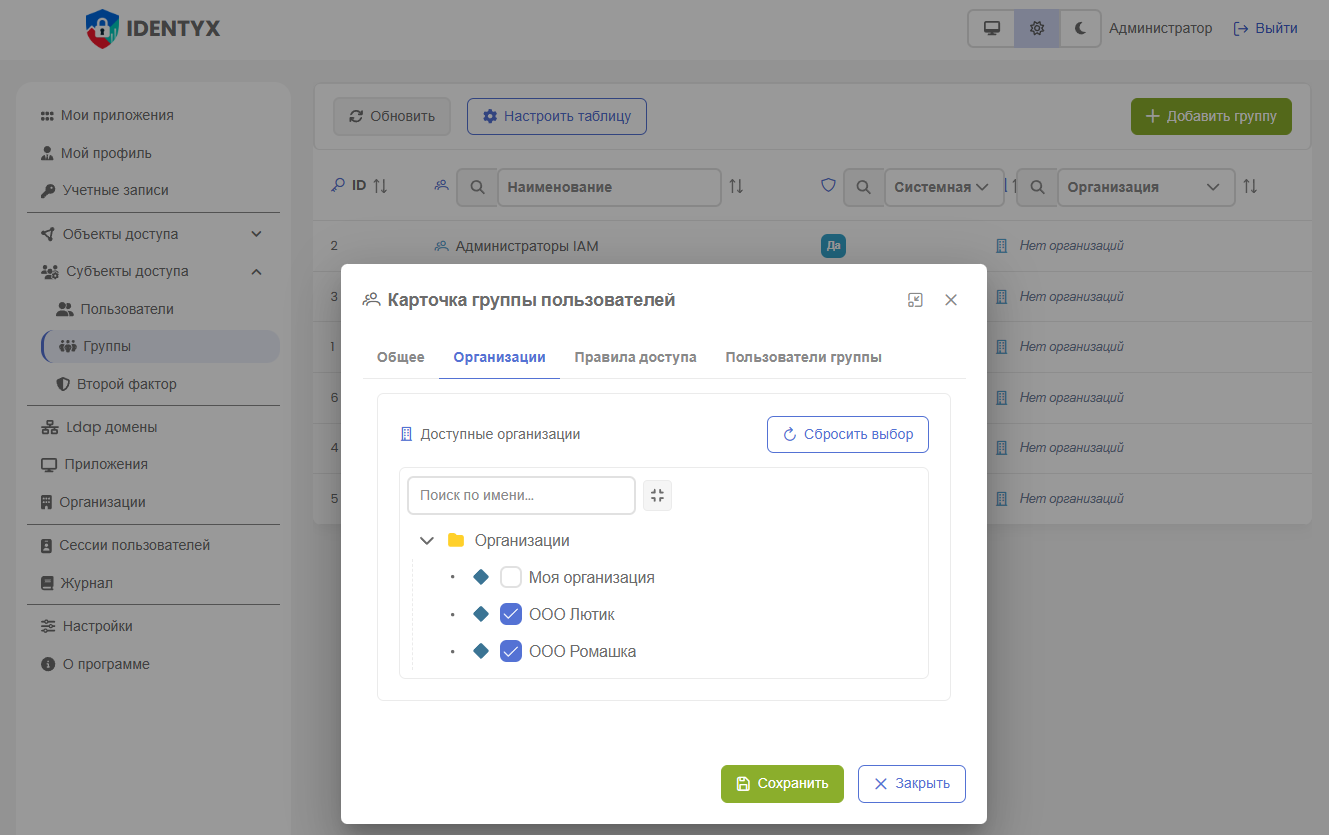
Task: Select the system theme gear icon
Action: tap(1037, 29)
